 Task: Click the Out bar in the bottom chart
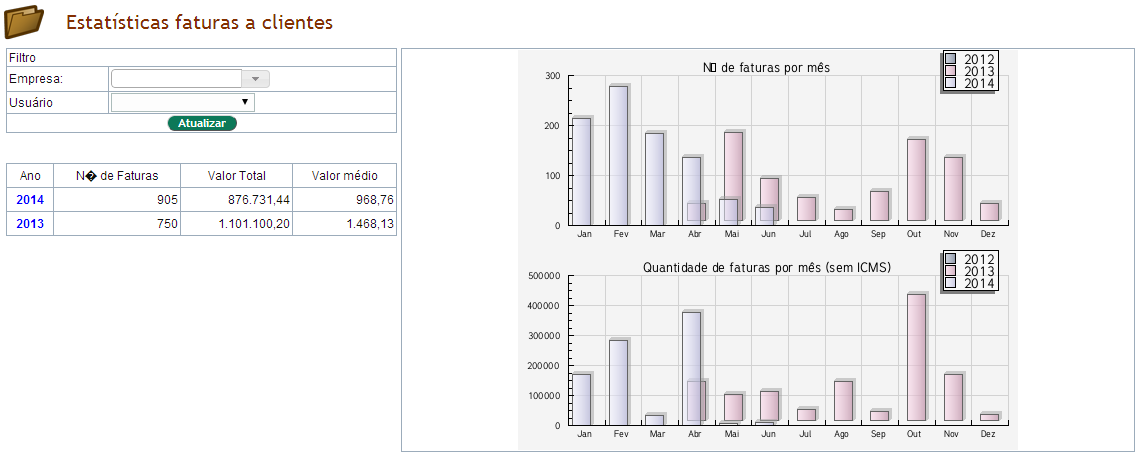916,357
